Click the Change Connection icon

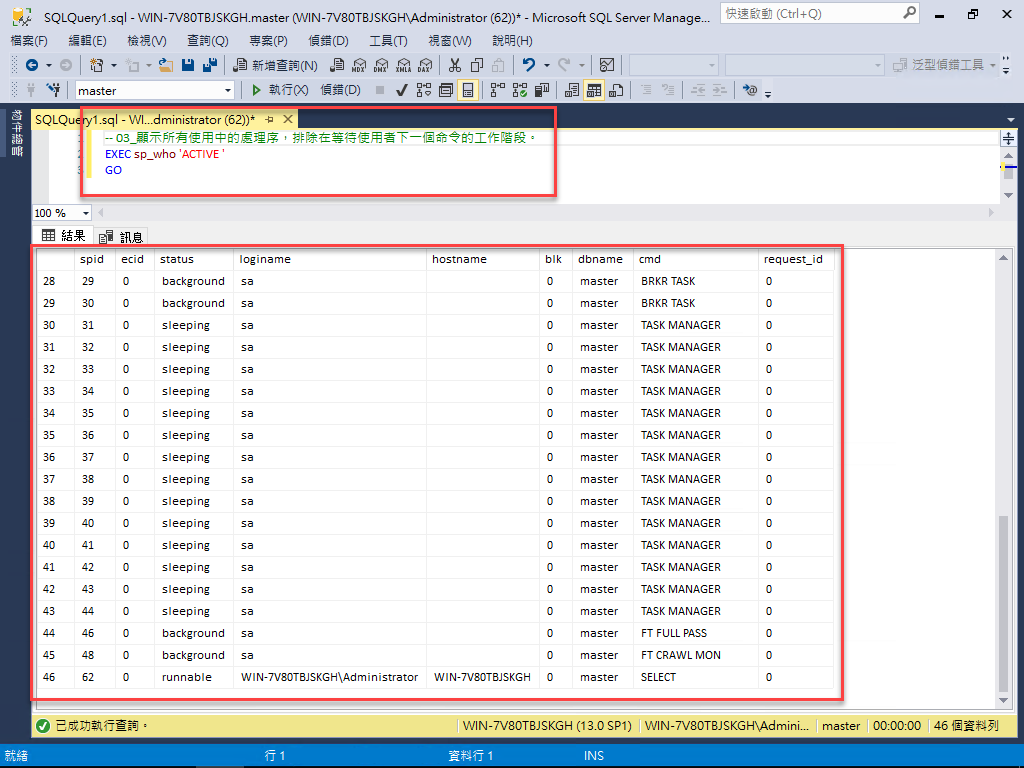[x=54, y=89]
